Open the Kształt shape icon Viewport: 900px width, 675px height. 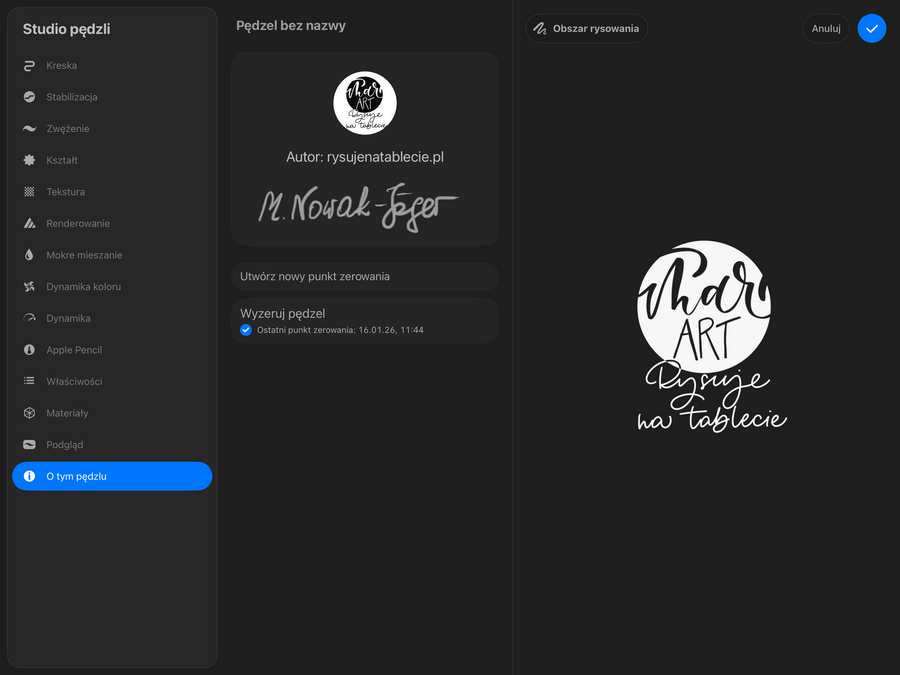(x=29, y=160)
